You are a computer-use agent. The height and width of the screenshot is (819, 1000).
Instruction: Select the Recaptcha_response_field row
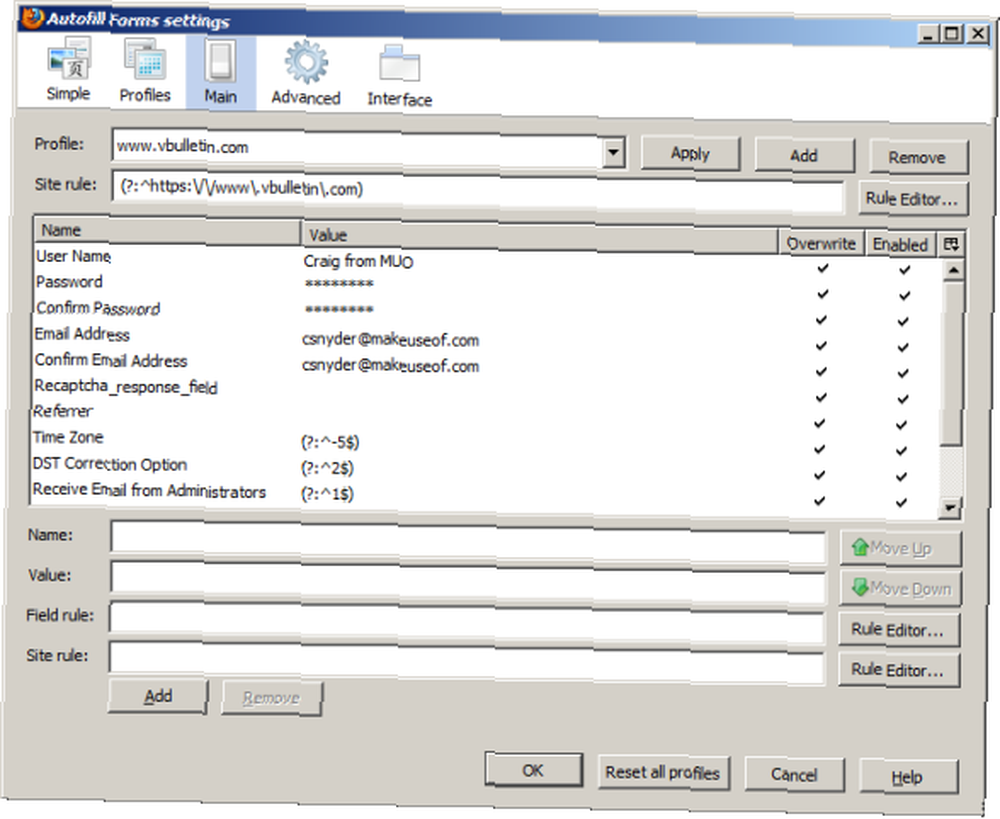pyautogui.click(x=486, y=391)
